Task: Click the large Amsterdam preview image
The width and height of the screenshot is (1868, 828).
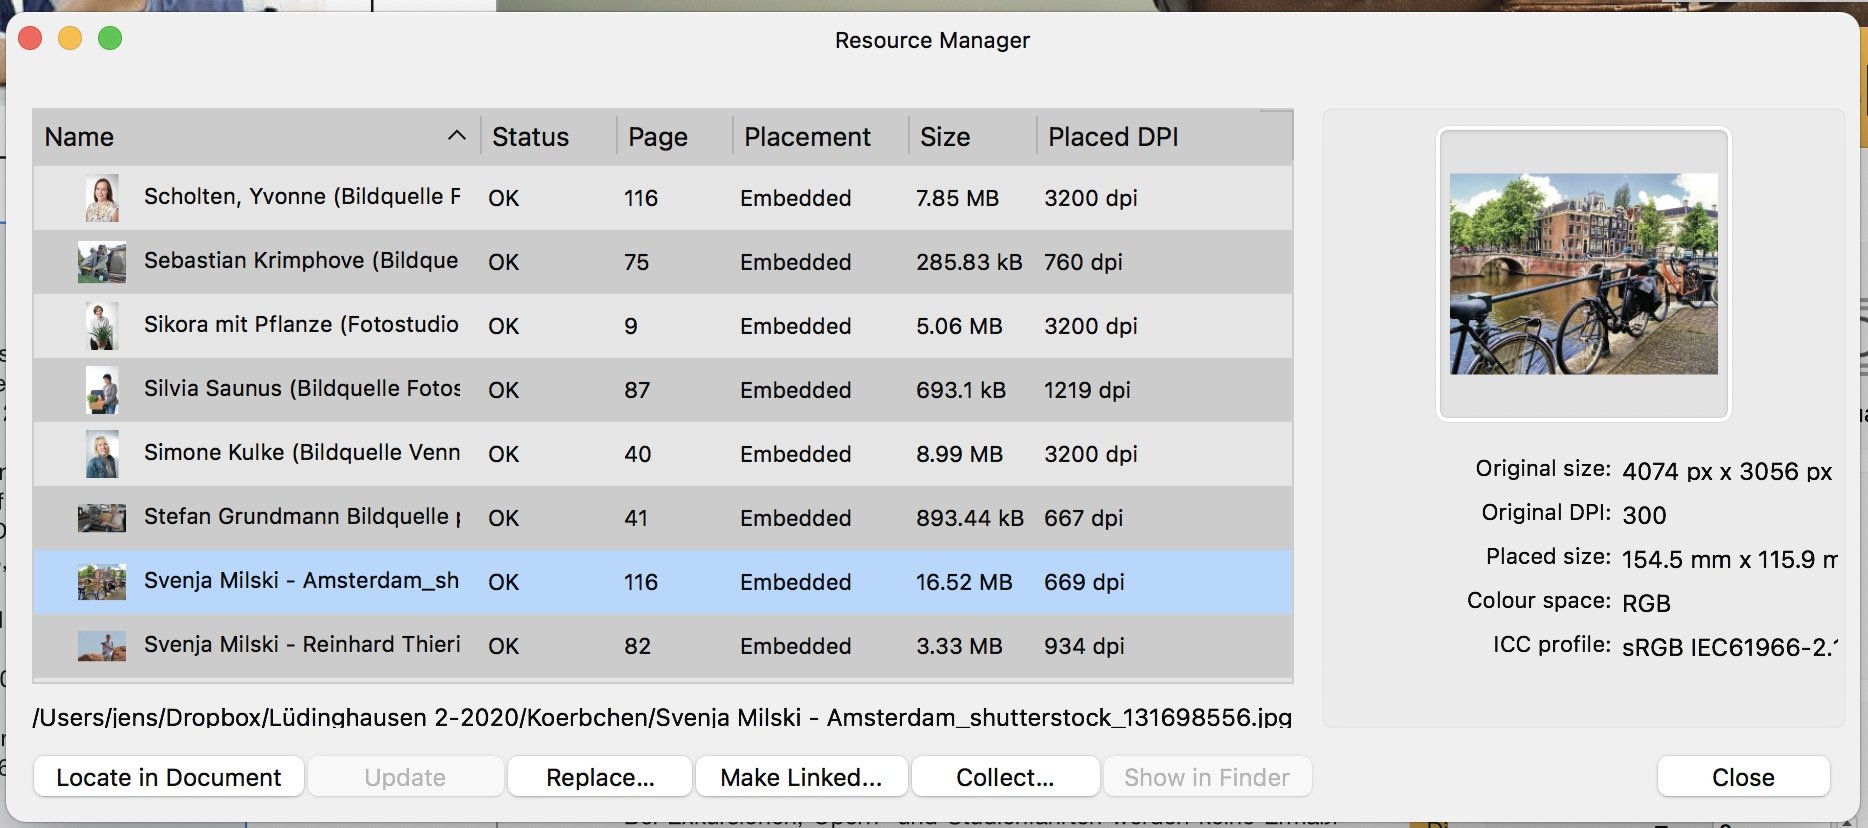Action: [1583, 274]
